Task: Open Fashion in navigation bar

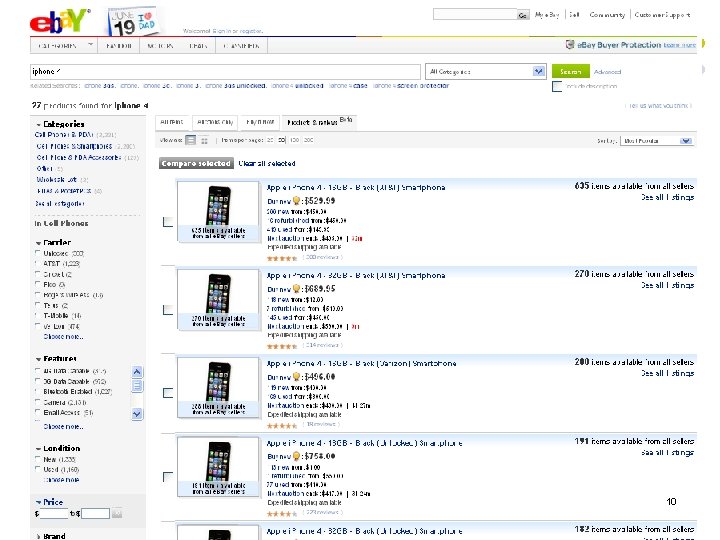Action: click(118, 46)
